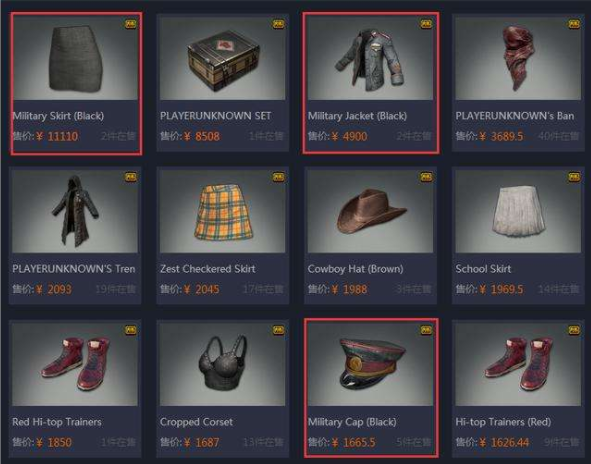Image resolution: width=591 pixels, height=464 pixels.
Task: View the Military Jacket (Black) image
Action: coord(370,58)
